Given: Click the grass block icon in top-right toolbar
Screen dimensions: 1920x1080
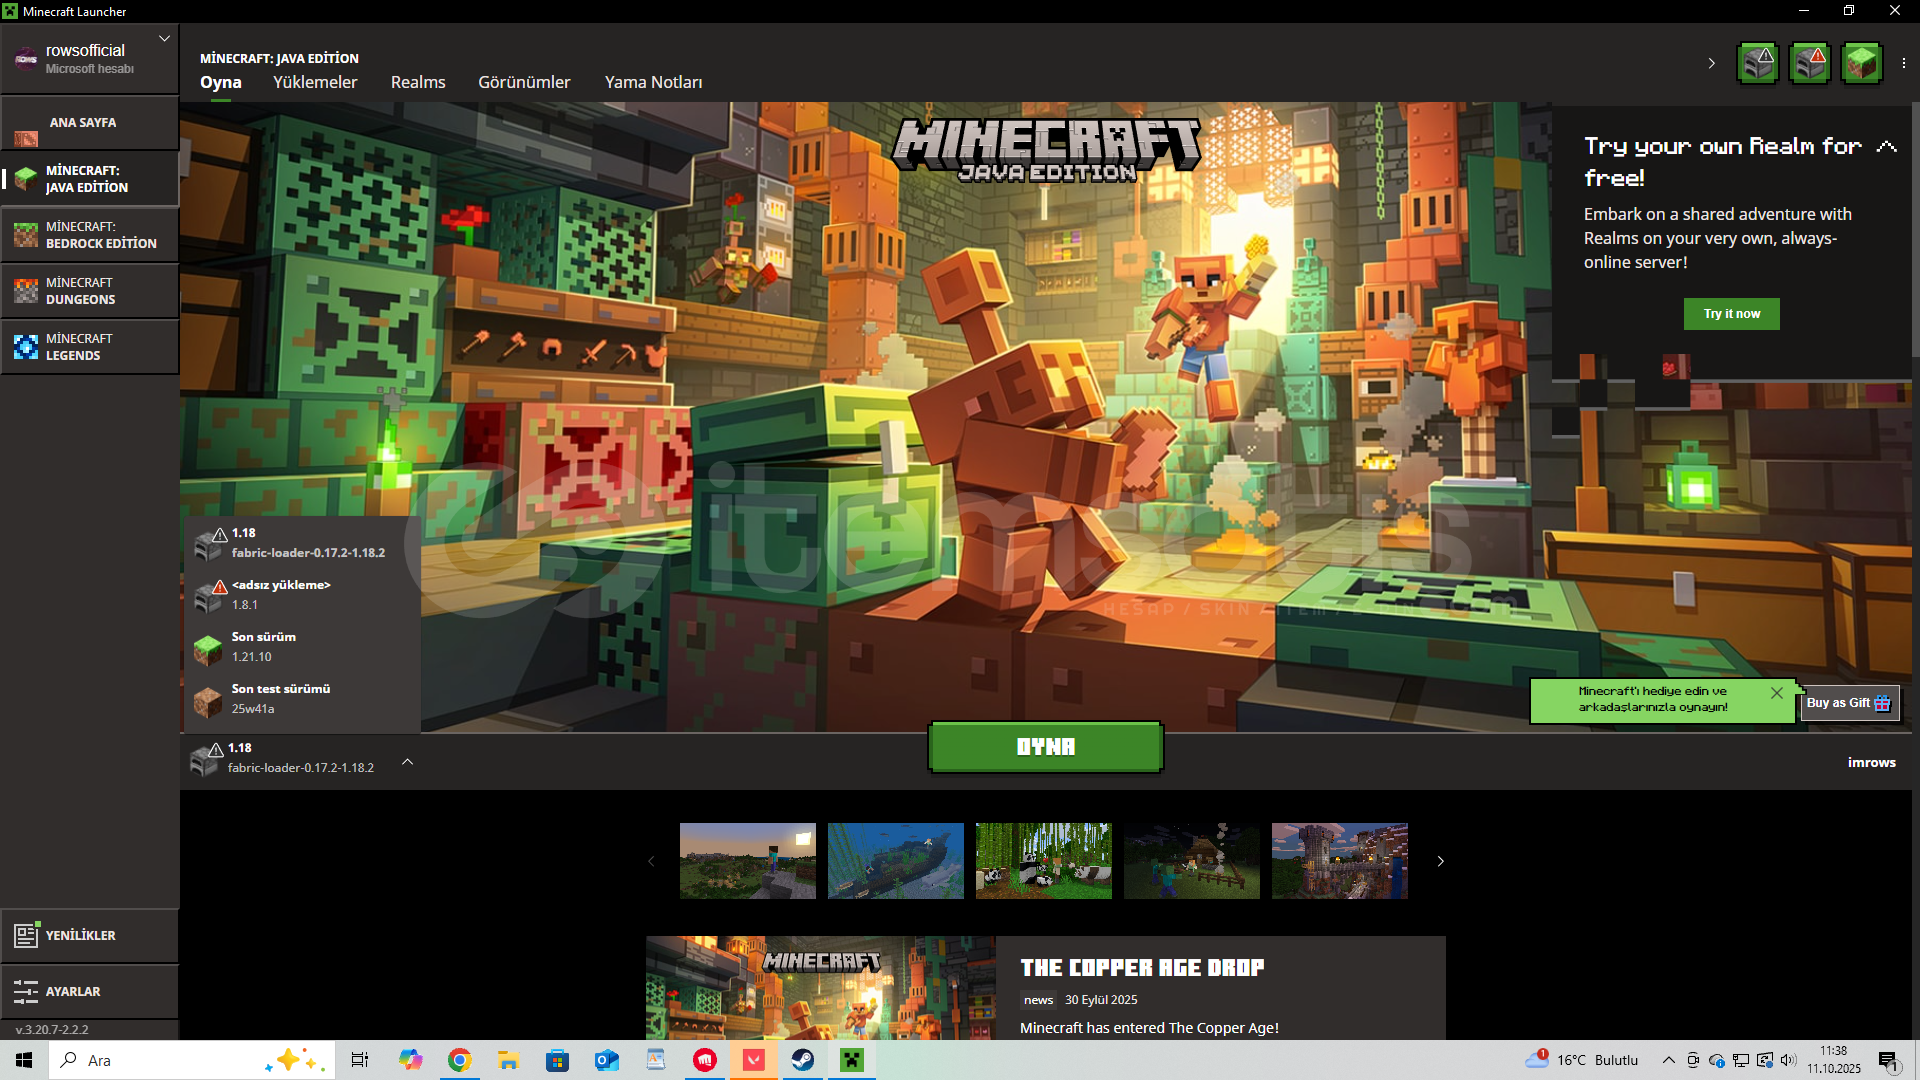Looking at the screenshot, I should coord(1861,63).
